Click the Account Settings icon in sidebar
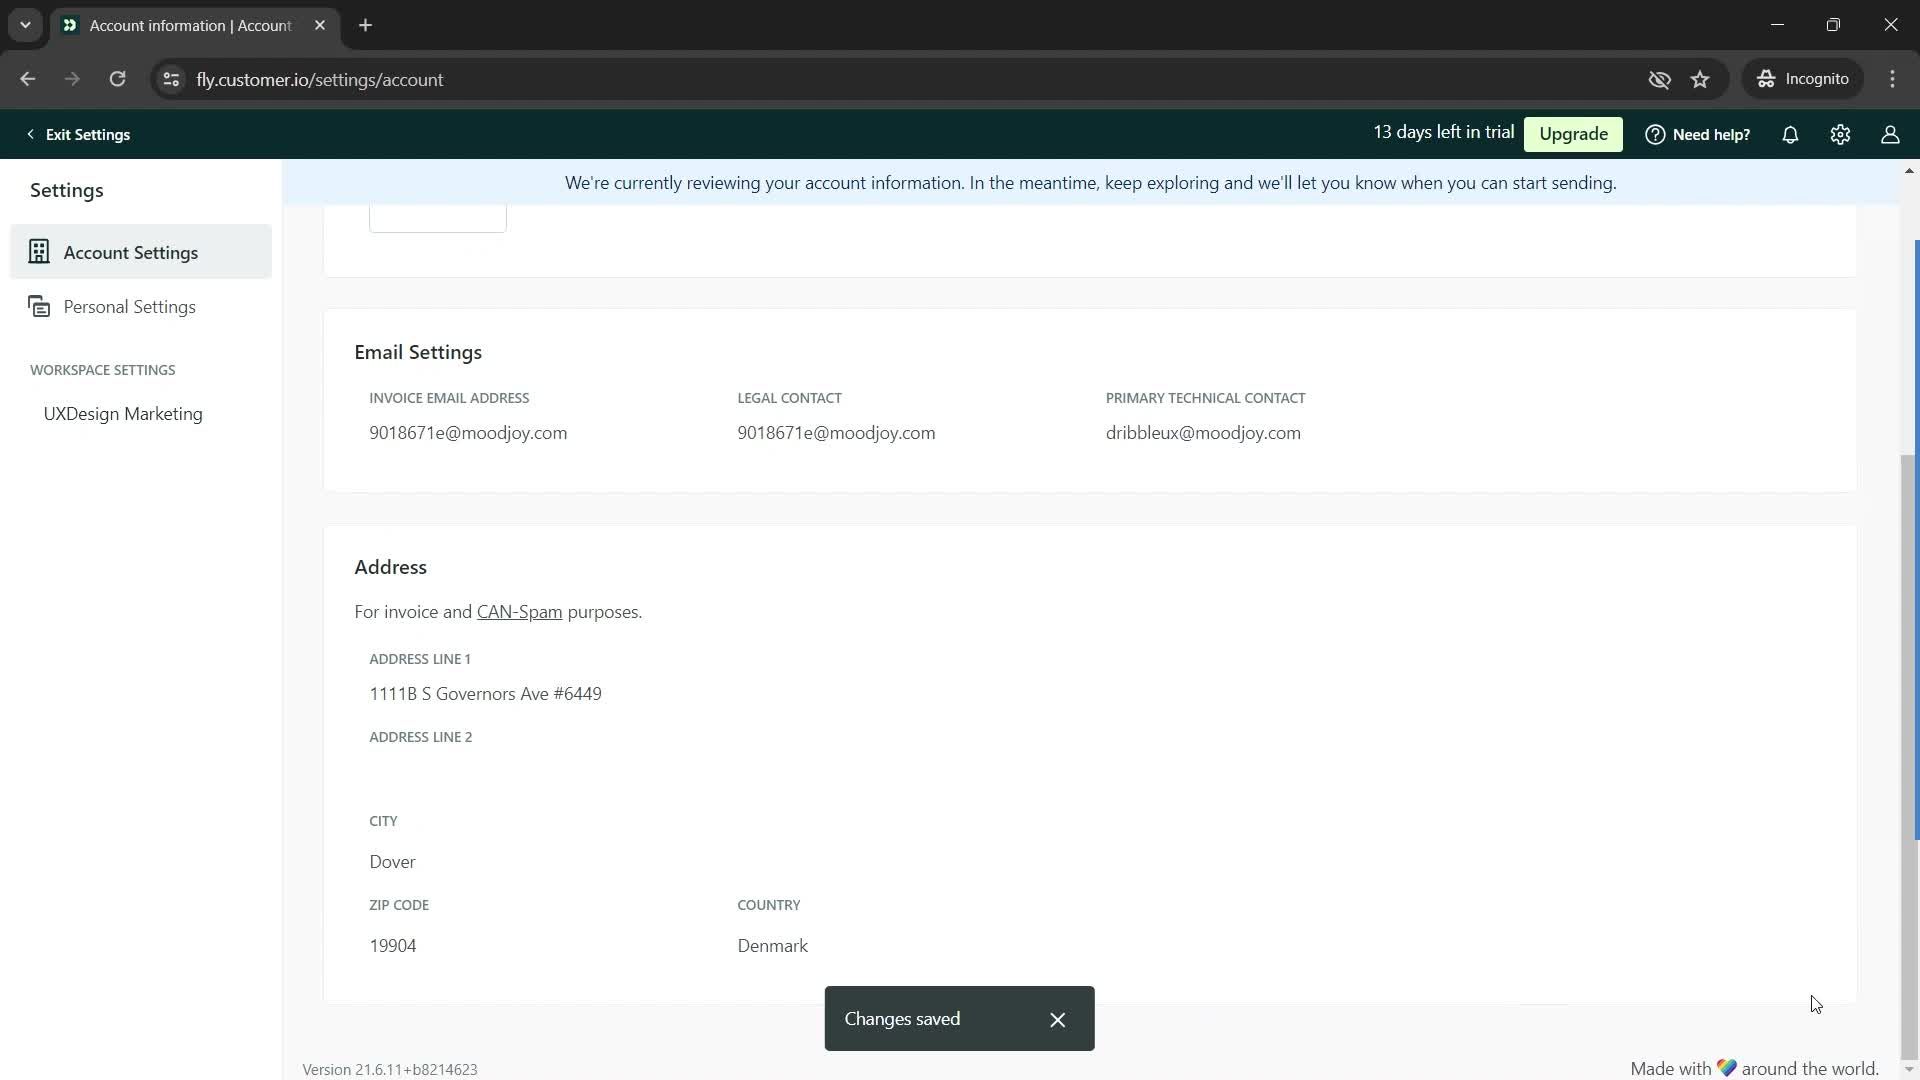The height and width of the screenshot is (1080, 1920). [x=40, y=252]
